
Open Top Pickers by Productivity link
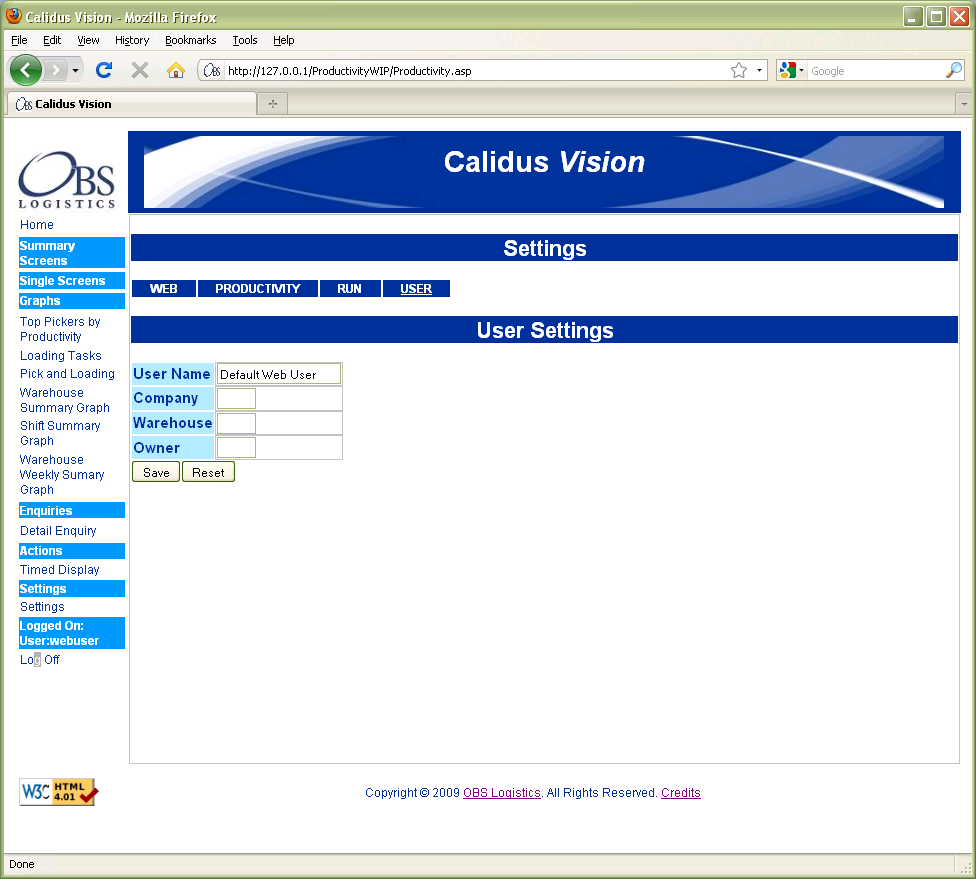point(60,329)
